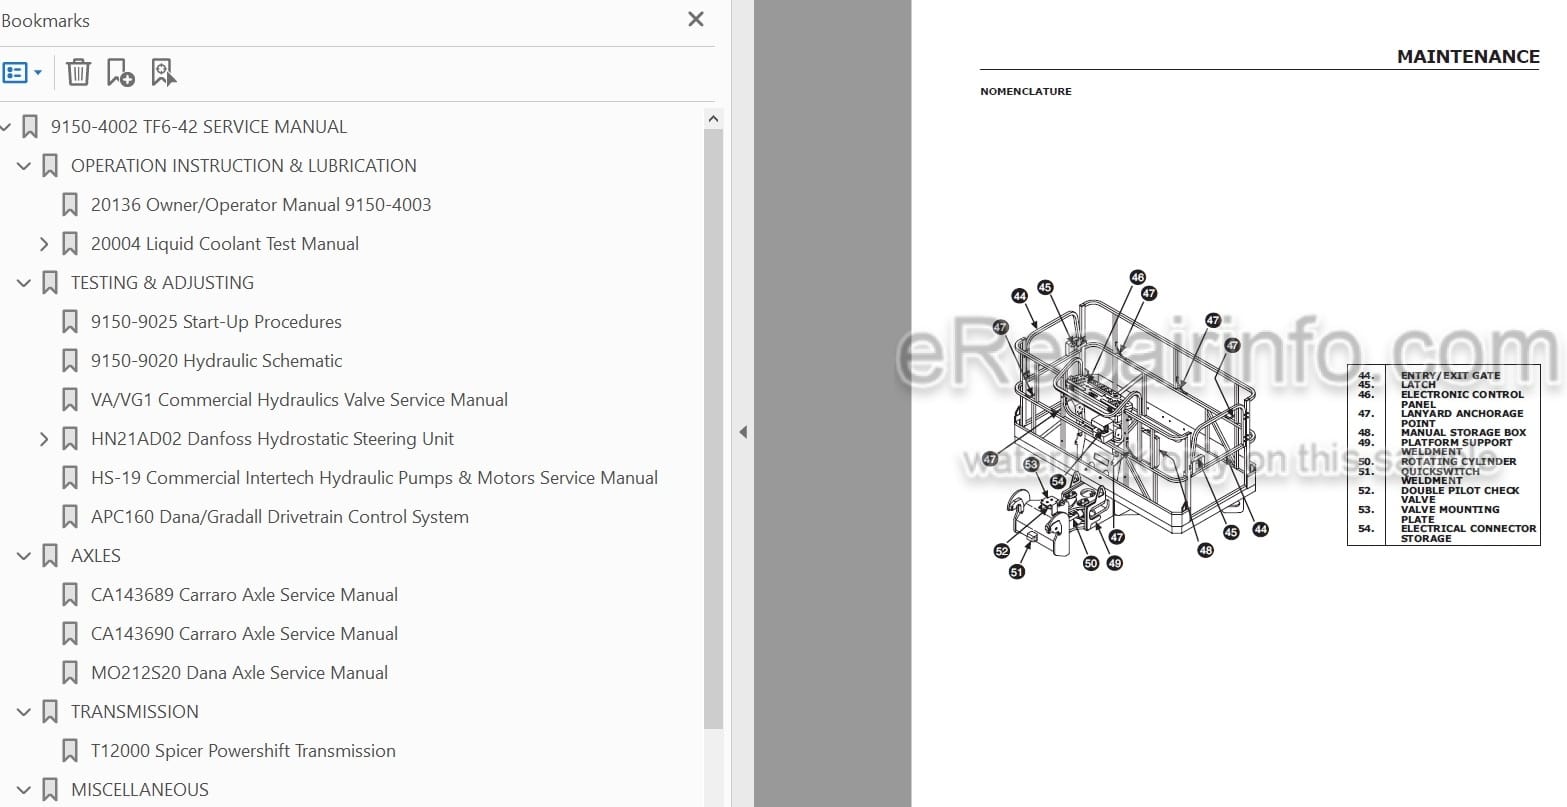This screenshot has height=807, width=1567.
Task: Click bookmark icon beside MO212S20 Dana Axle
Action: pyautogui.click(x=70, y=673)
